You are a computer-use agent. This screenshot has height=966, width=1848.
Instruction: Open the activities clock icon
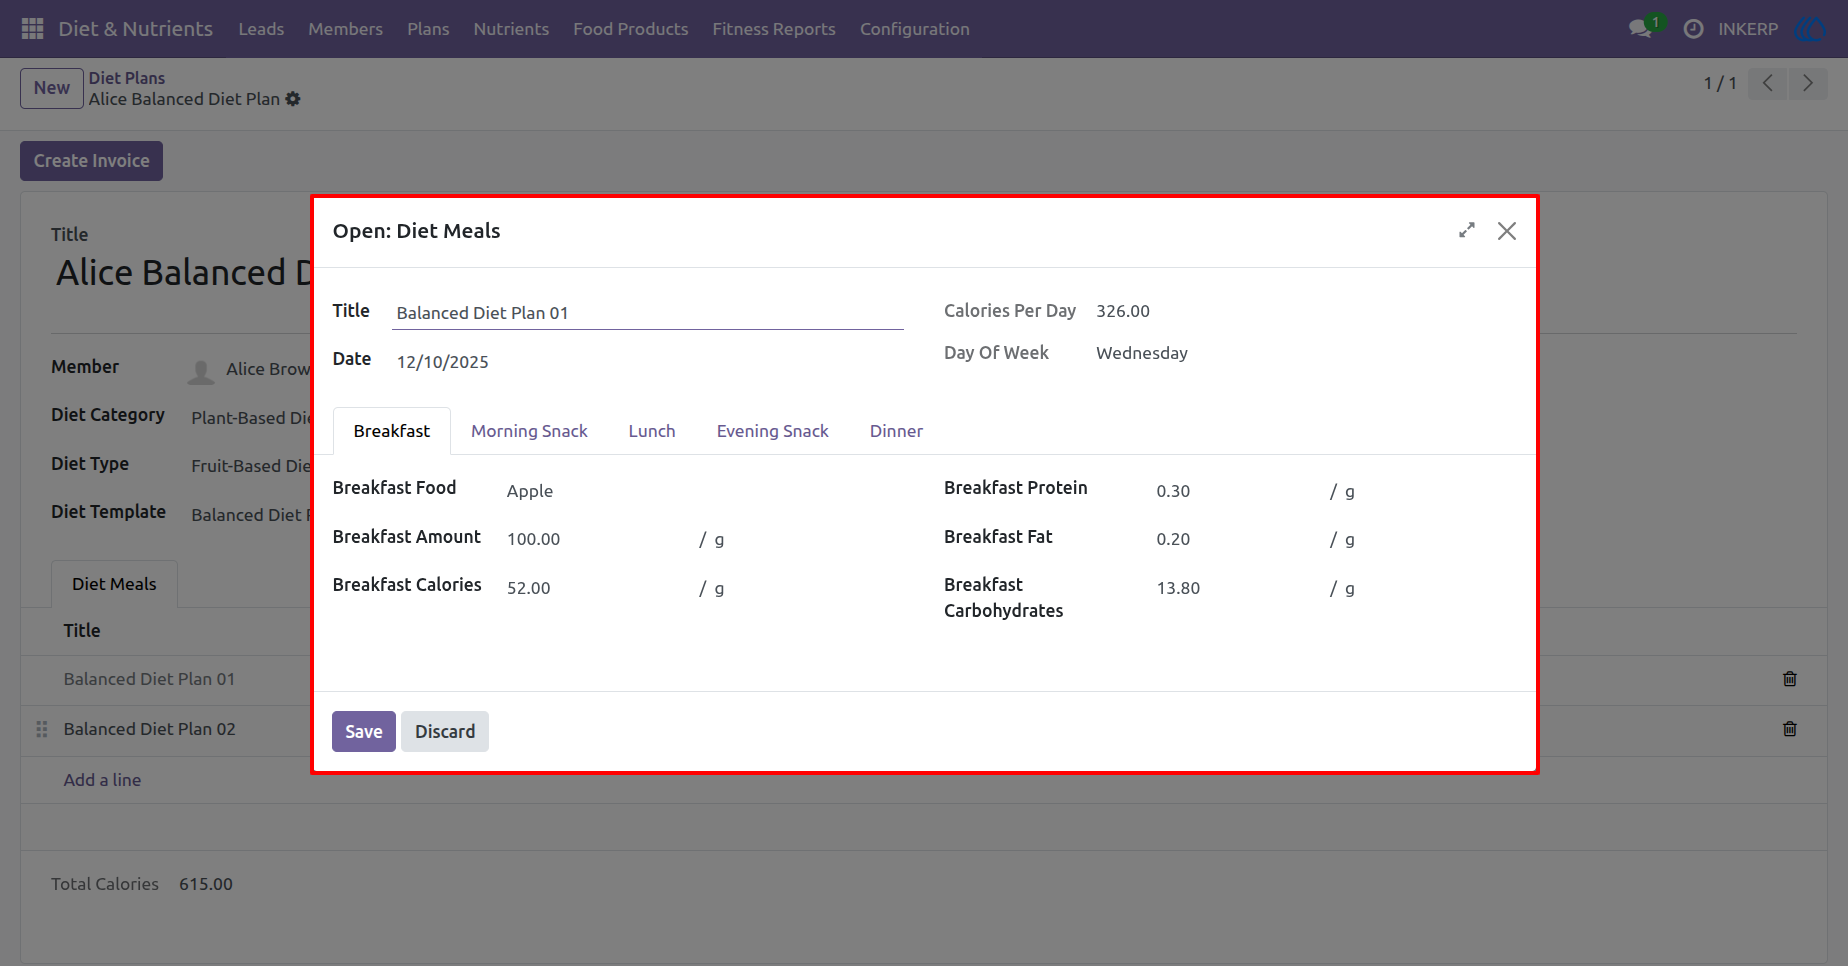pyautogui.click(x=1693, y=29)
